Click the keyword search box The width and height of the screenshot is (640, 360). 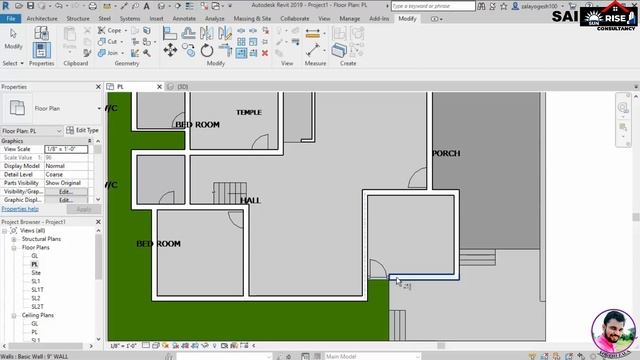click(433, 6)
